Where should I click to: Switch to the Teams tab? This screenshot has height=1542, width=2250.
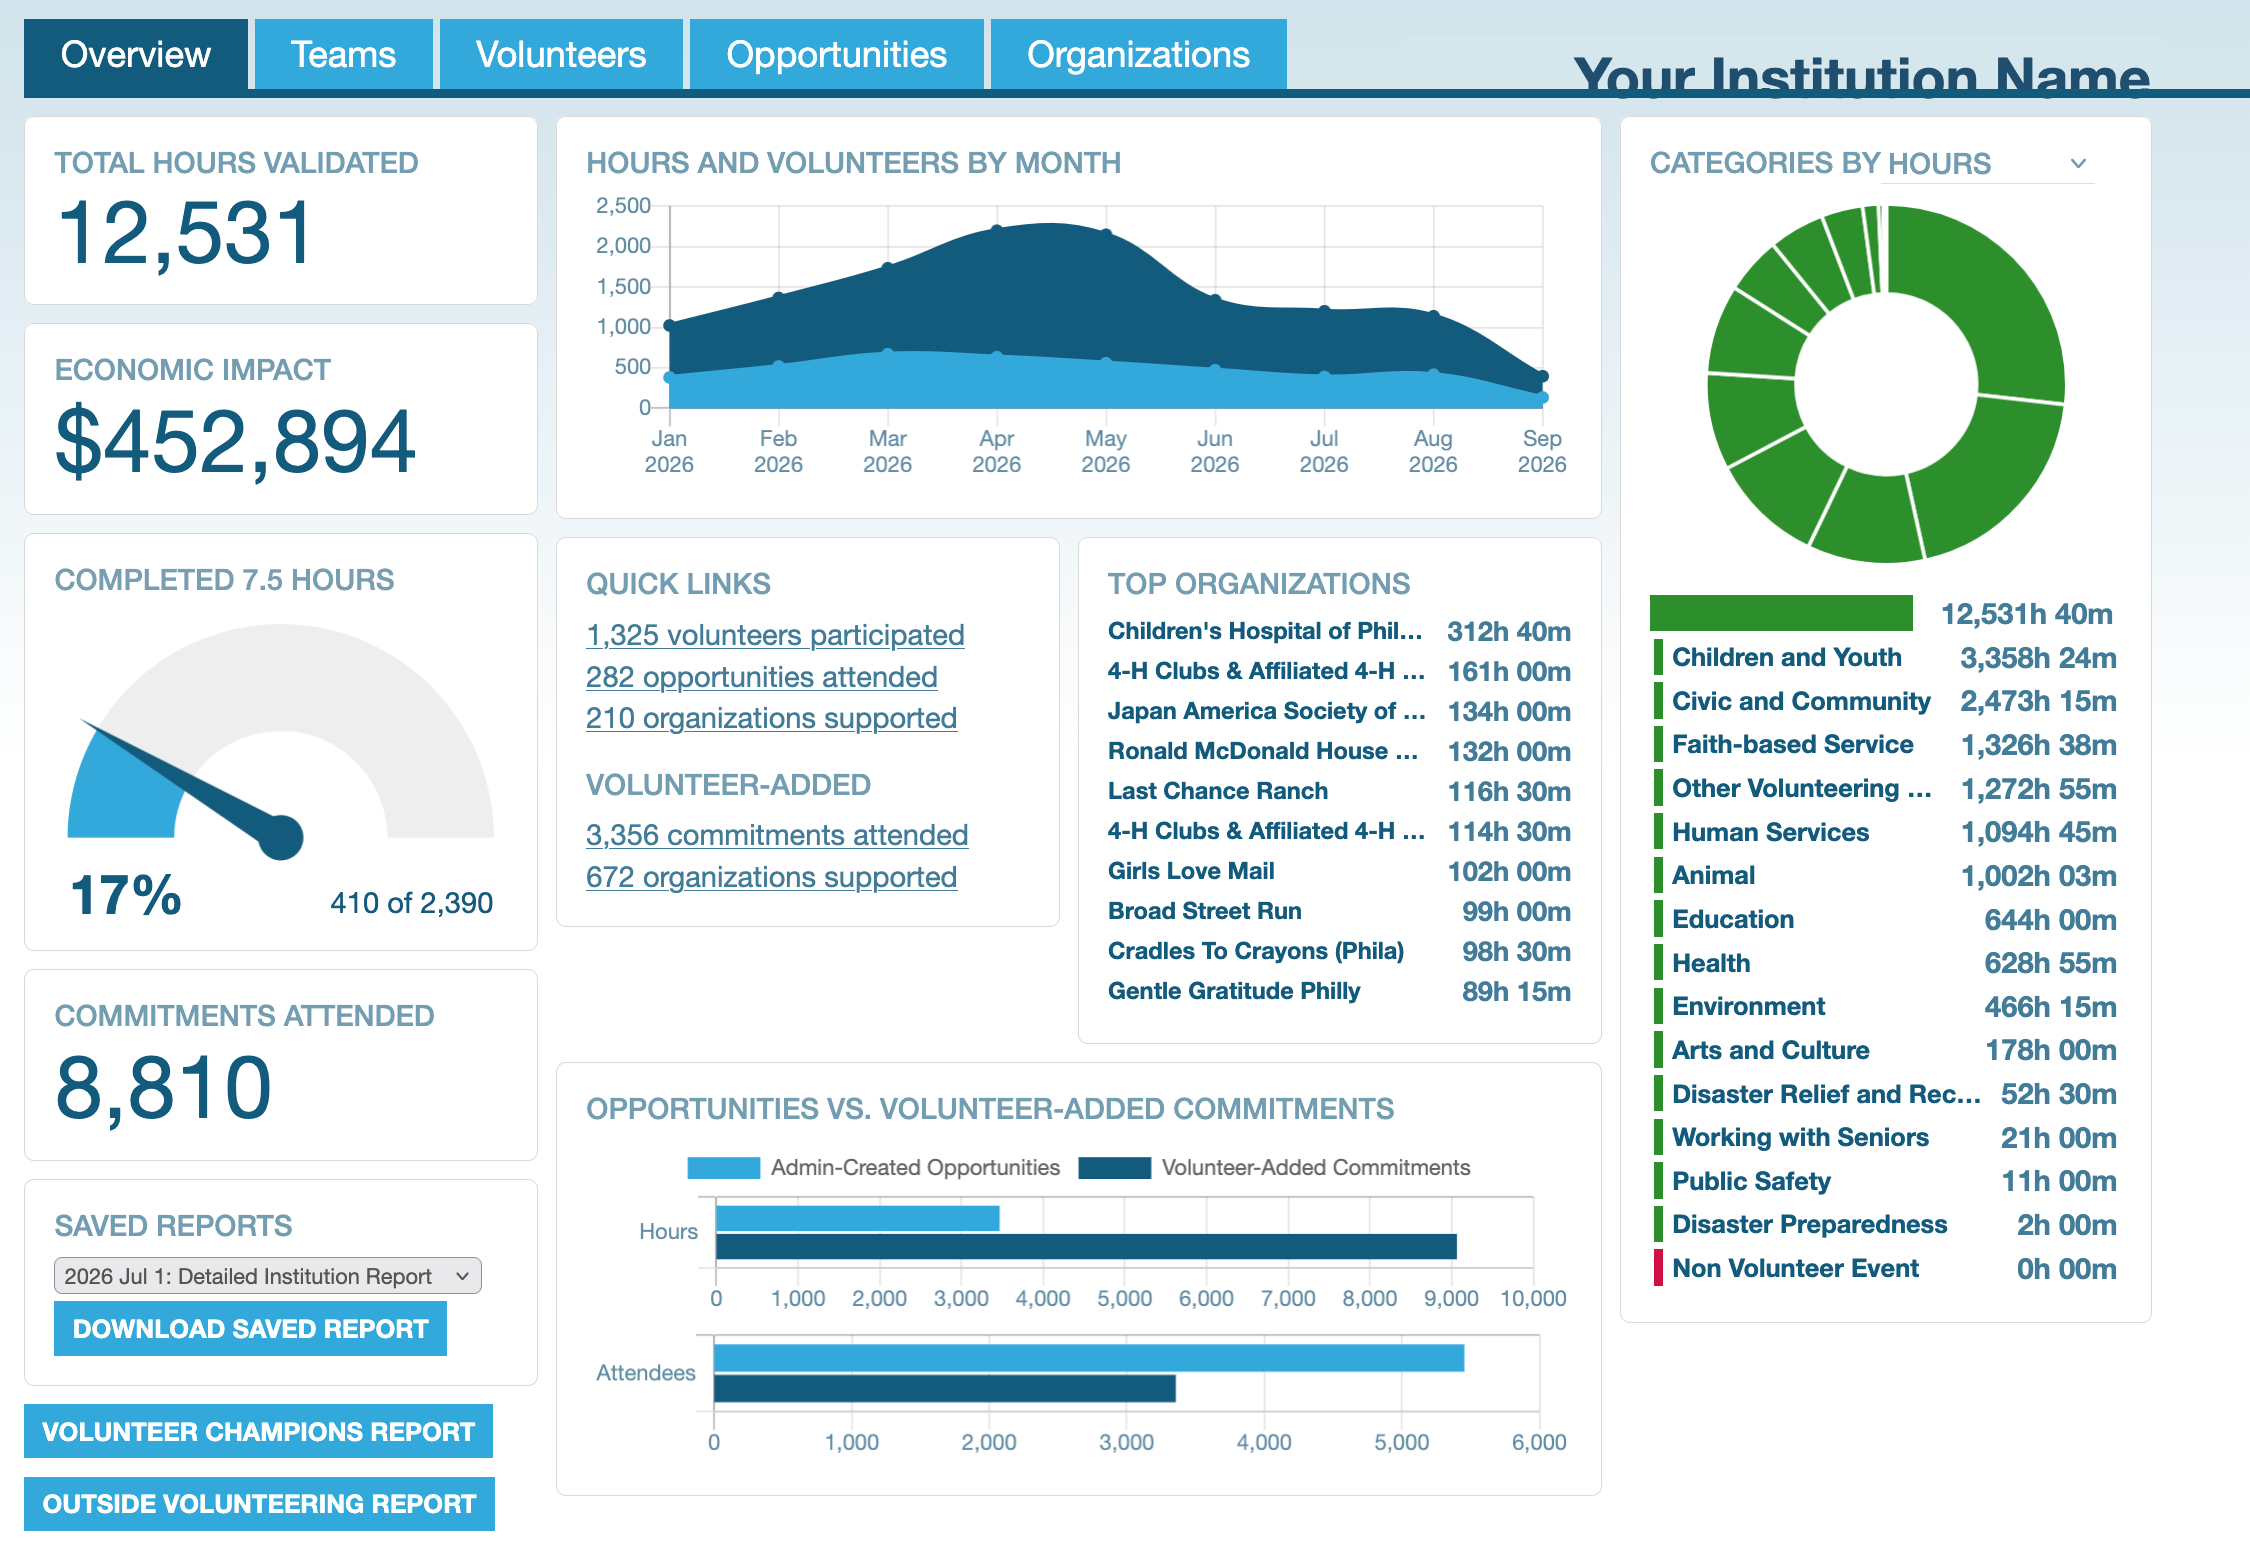pos(343,55)
